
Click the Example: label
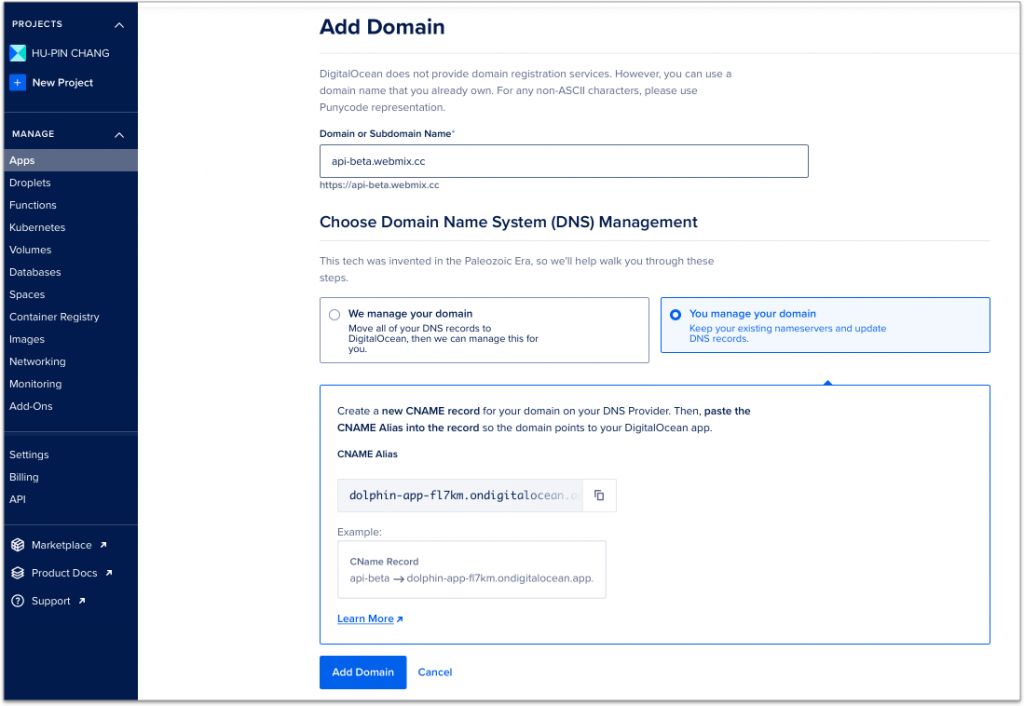coord(359,532)
